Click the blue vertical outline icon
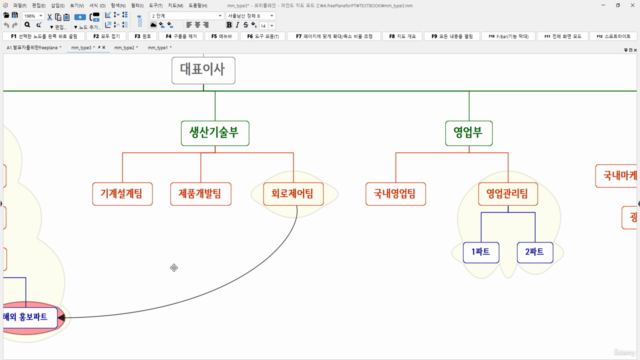 tap(140, 20)
